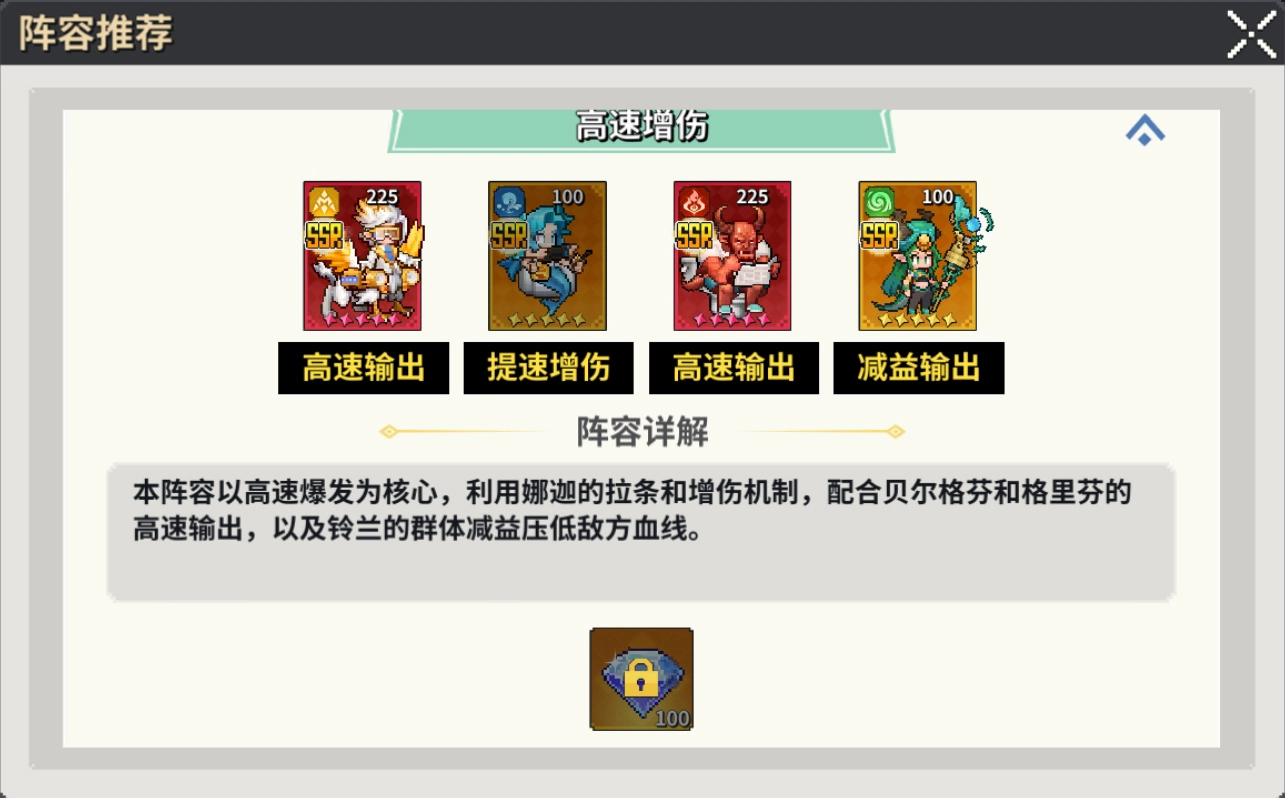This screenshot has width=1285, height=798.
Task: Open the green-haired staff hero card
Action: coord(918,256)
